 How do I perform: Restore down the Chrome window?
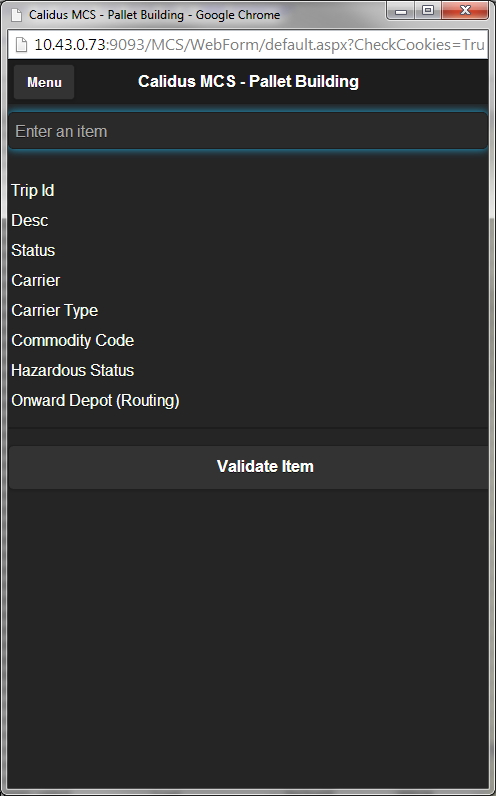click(428, 10)
